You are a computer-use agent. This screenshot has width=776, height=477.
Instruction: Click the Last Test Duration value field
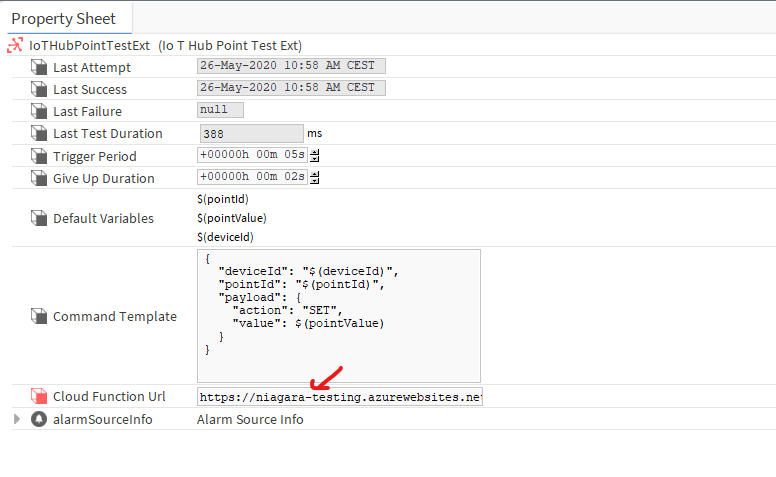(x=250, y=133)
